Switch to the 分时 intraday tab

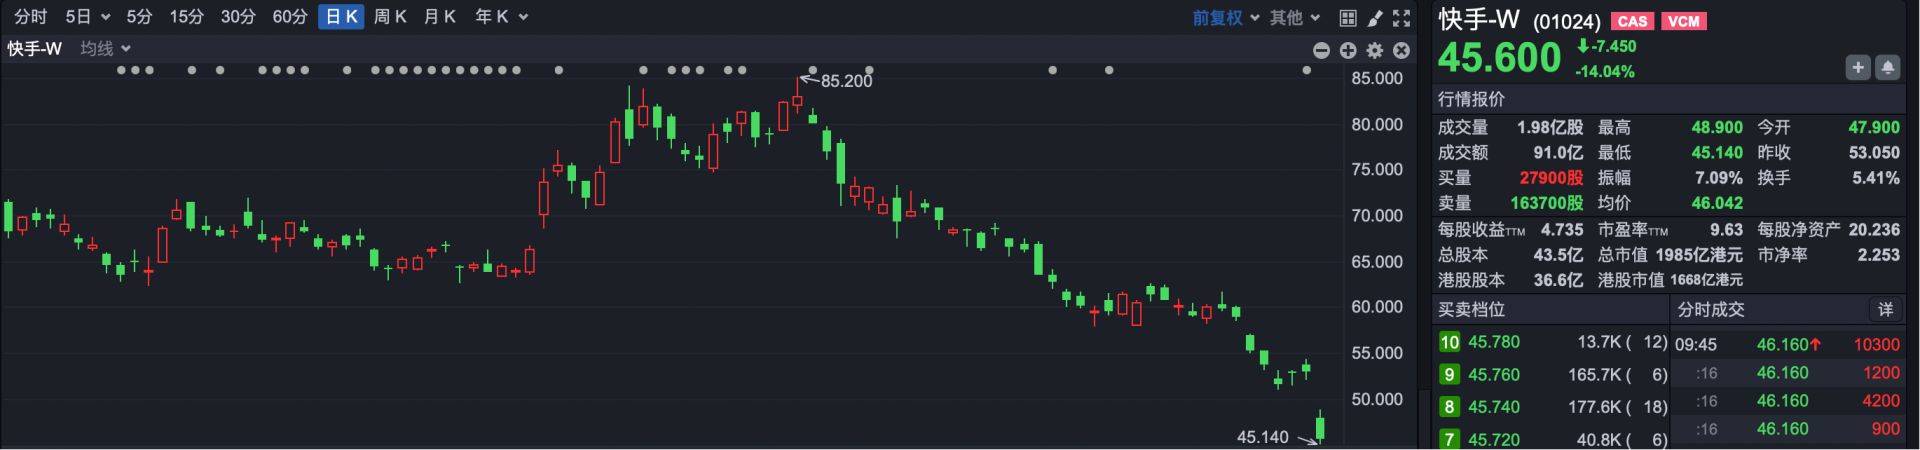click(x=30, y=17)
